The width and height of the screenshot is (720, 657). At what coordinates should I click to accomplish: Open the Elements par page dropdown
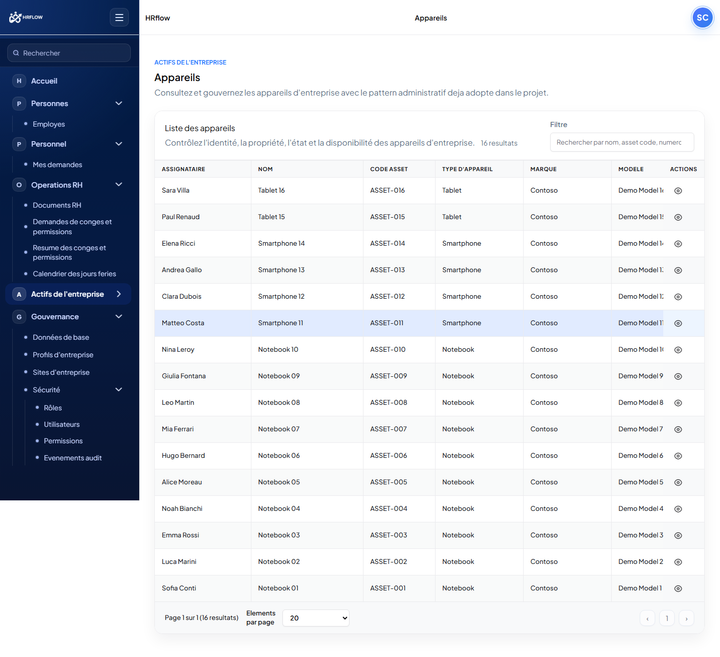pyautogui.click(x=316, y=618)
